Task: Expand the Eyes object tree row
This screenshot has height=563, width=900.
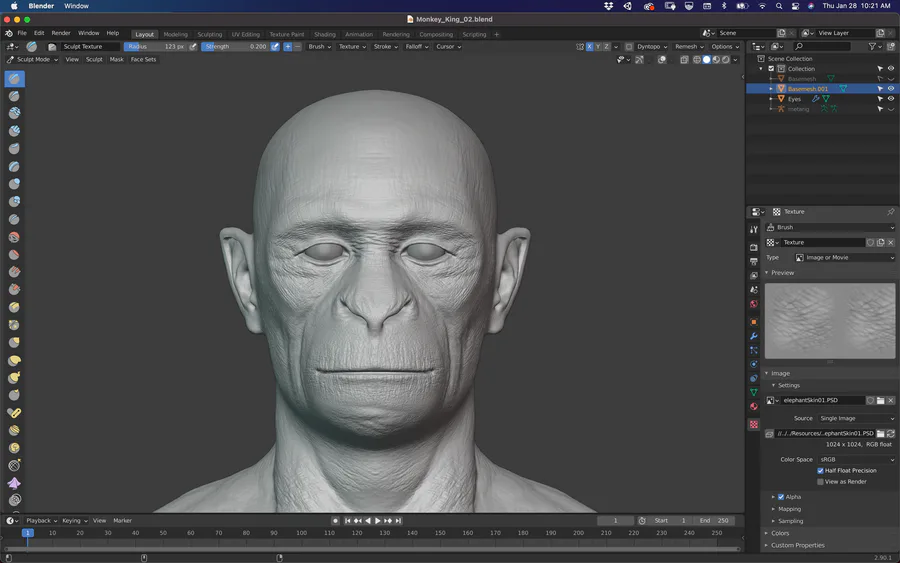Action: click(x=771, y=99)
